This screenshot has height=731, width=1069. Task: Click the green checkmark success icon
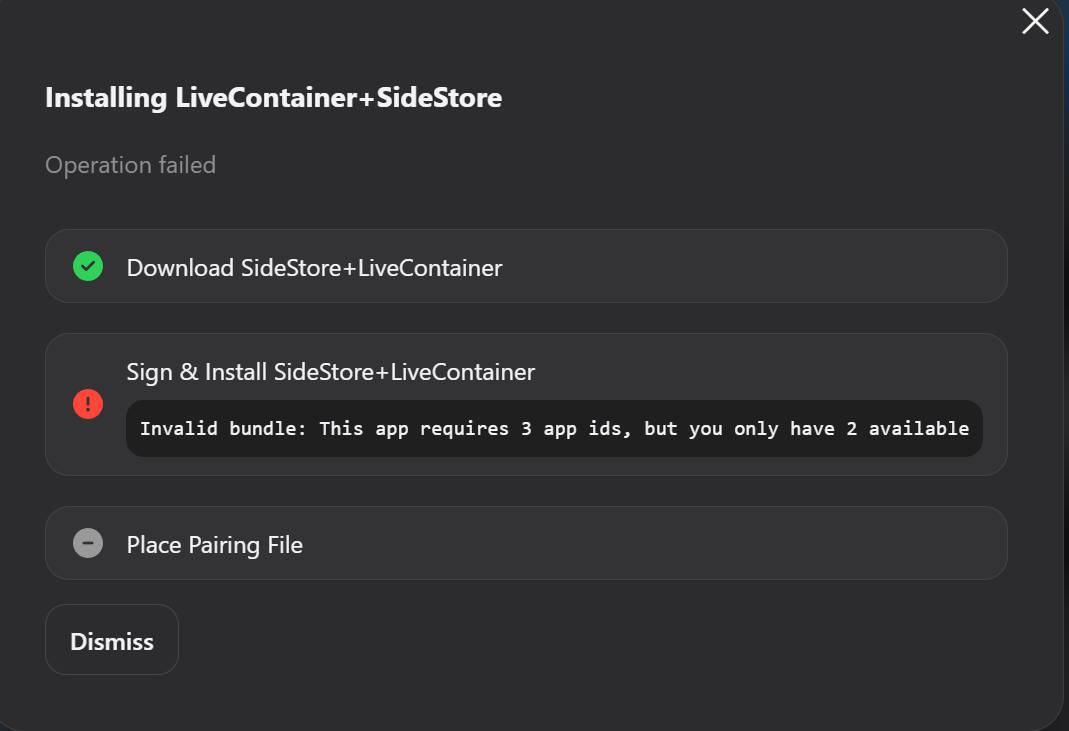88,266
